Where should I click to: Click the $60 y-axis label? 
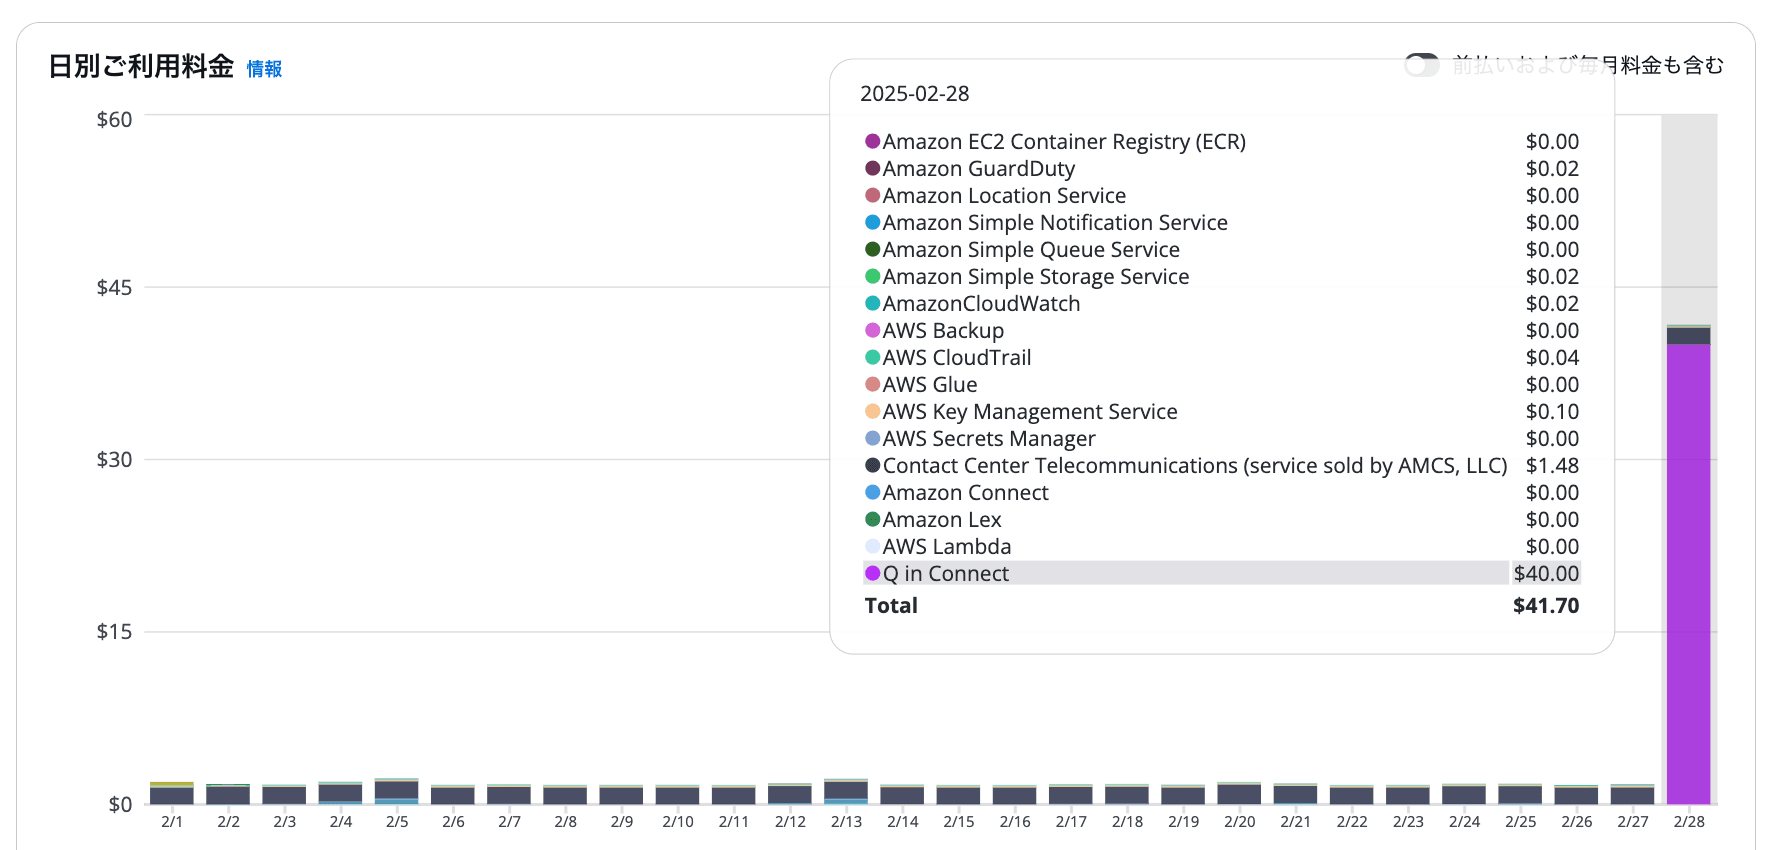click(x=114, y=119)
